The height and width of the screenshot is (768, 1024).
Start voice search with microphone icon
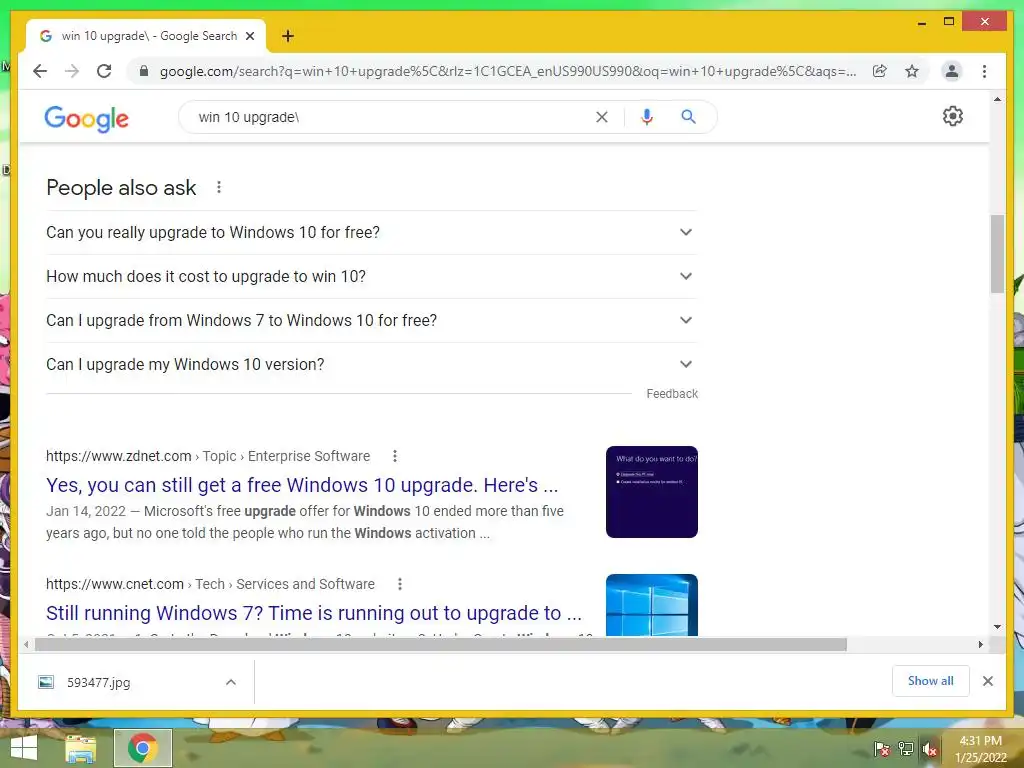pos(647,117)
